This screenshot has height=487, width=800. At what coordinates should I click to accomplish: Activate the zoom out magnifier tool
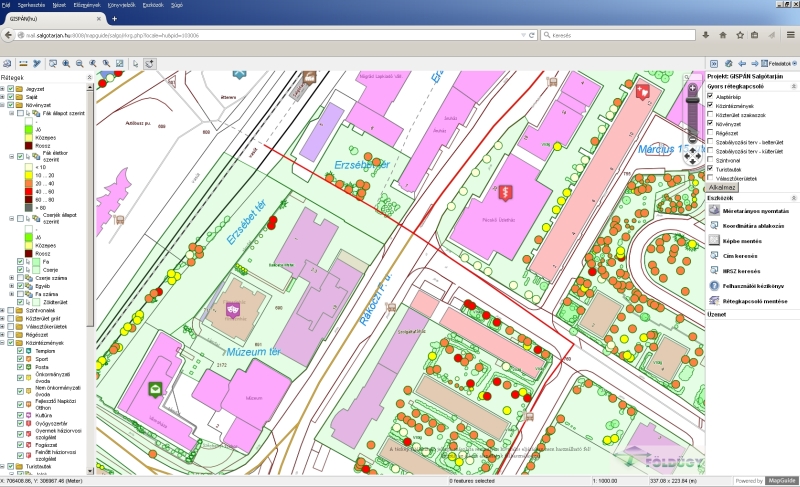[x=78, y=62]
